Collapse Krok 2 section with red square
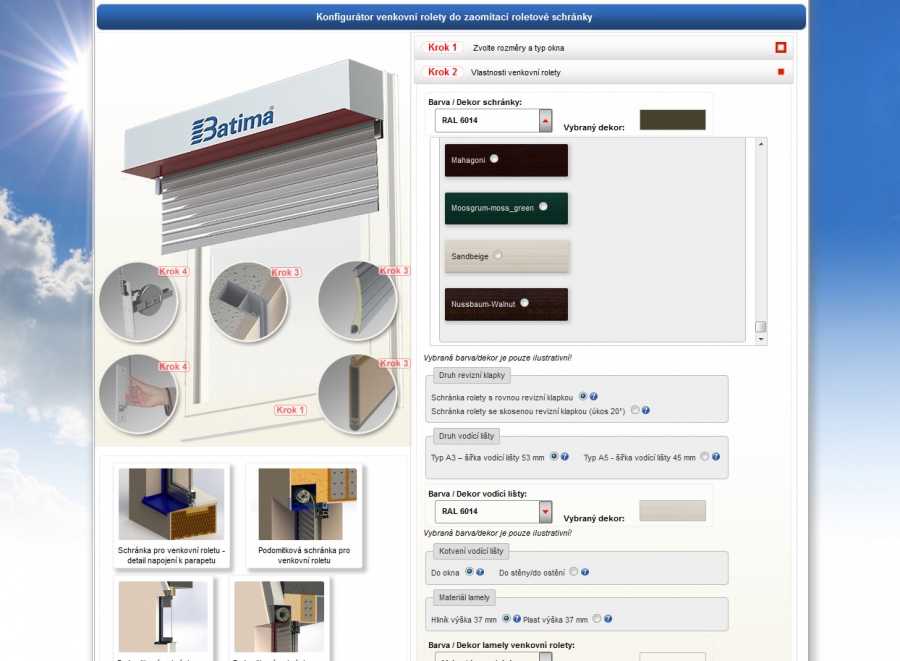 click(x=781, y=72)
